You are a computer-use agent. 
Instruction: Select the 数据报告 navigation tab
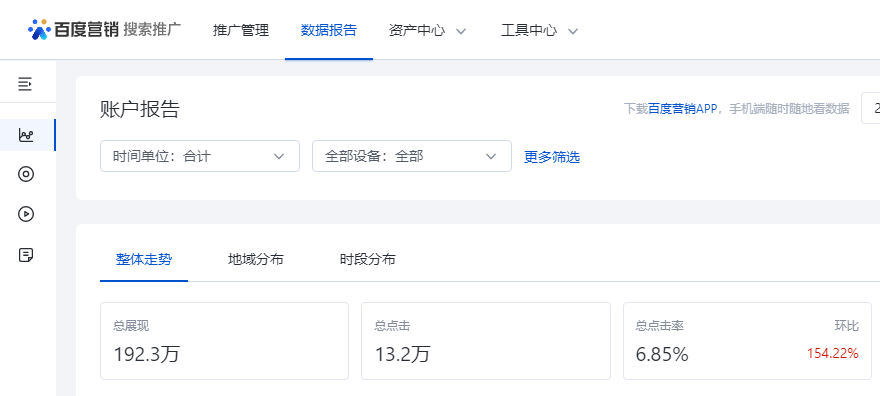329,30
